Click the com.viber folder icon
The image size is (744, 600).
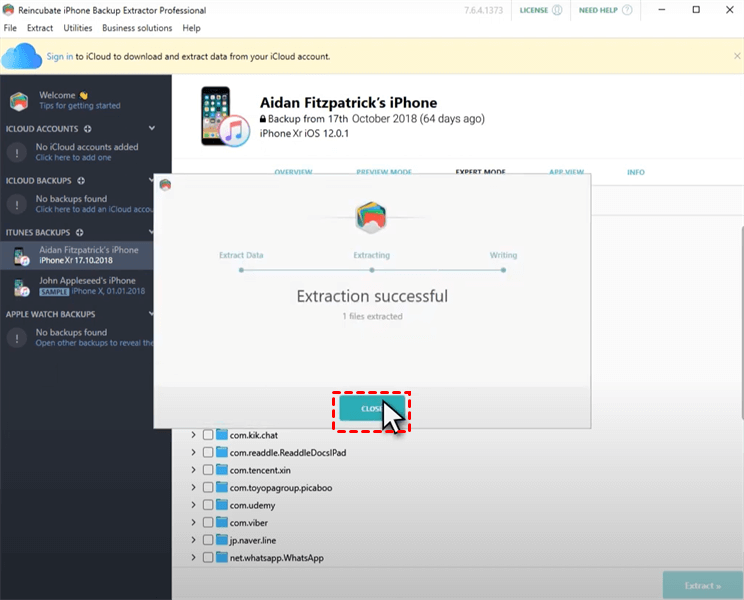pyautogui.click(x=222, y=522)
